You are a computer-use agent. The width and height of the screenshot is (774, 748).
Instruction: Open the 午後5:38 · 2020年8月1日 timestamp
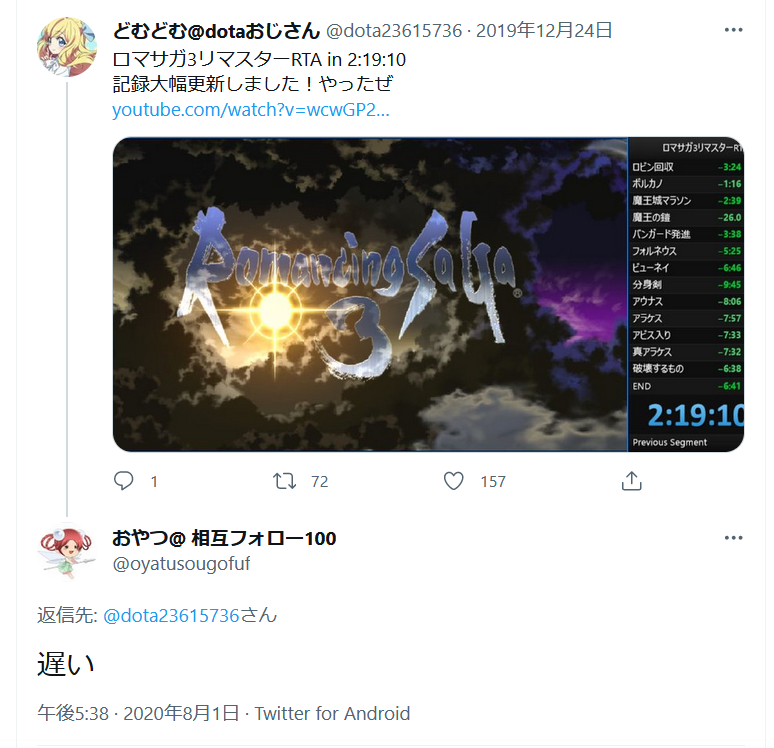pos(139,713)
